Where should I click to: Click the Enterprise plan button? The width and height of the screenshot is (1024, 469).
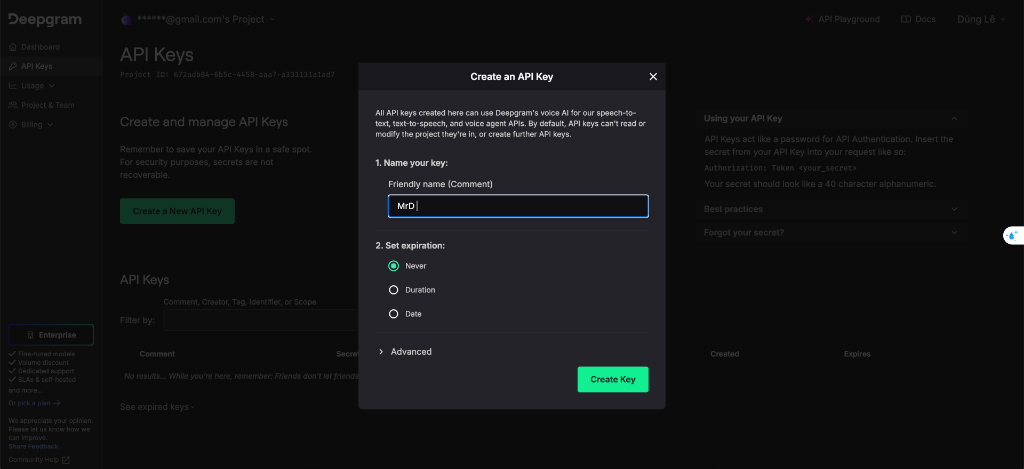point(51,335)
